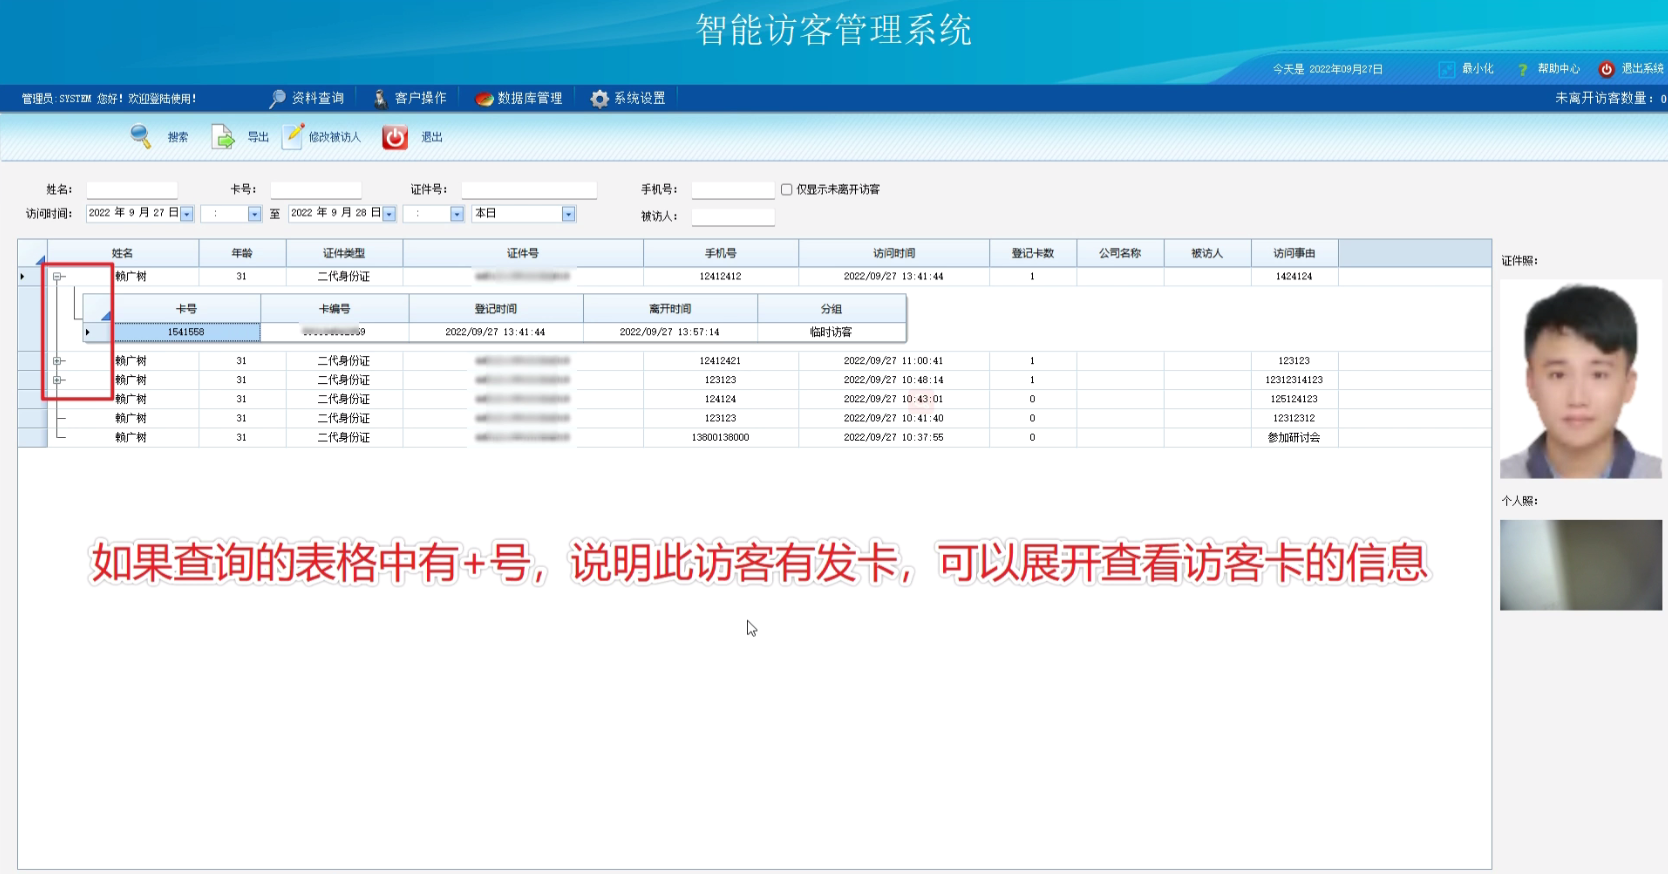Click the 修改被访人 pencil icon
Screen dimensions: 1668x874
click(x=293, y=136)
